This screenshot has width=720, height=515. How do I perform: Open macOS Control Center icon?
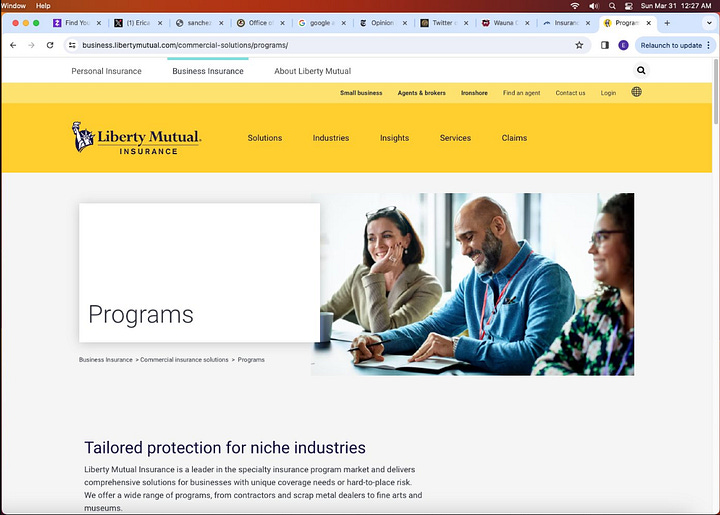click(629, 6)
